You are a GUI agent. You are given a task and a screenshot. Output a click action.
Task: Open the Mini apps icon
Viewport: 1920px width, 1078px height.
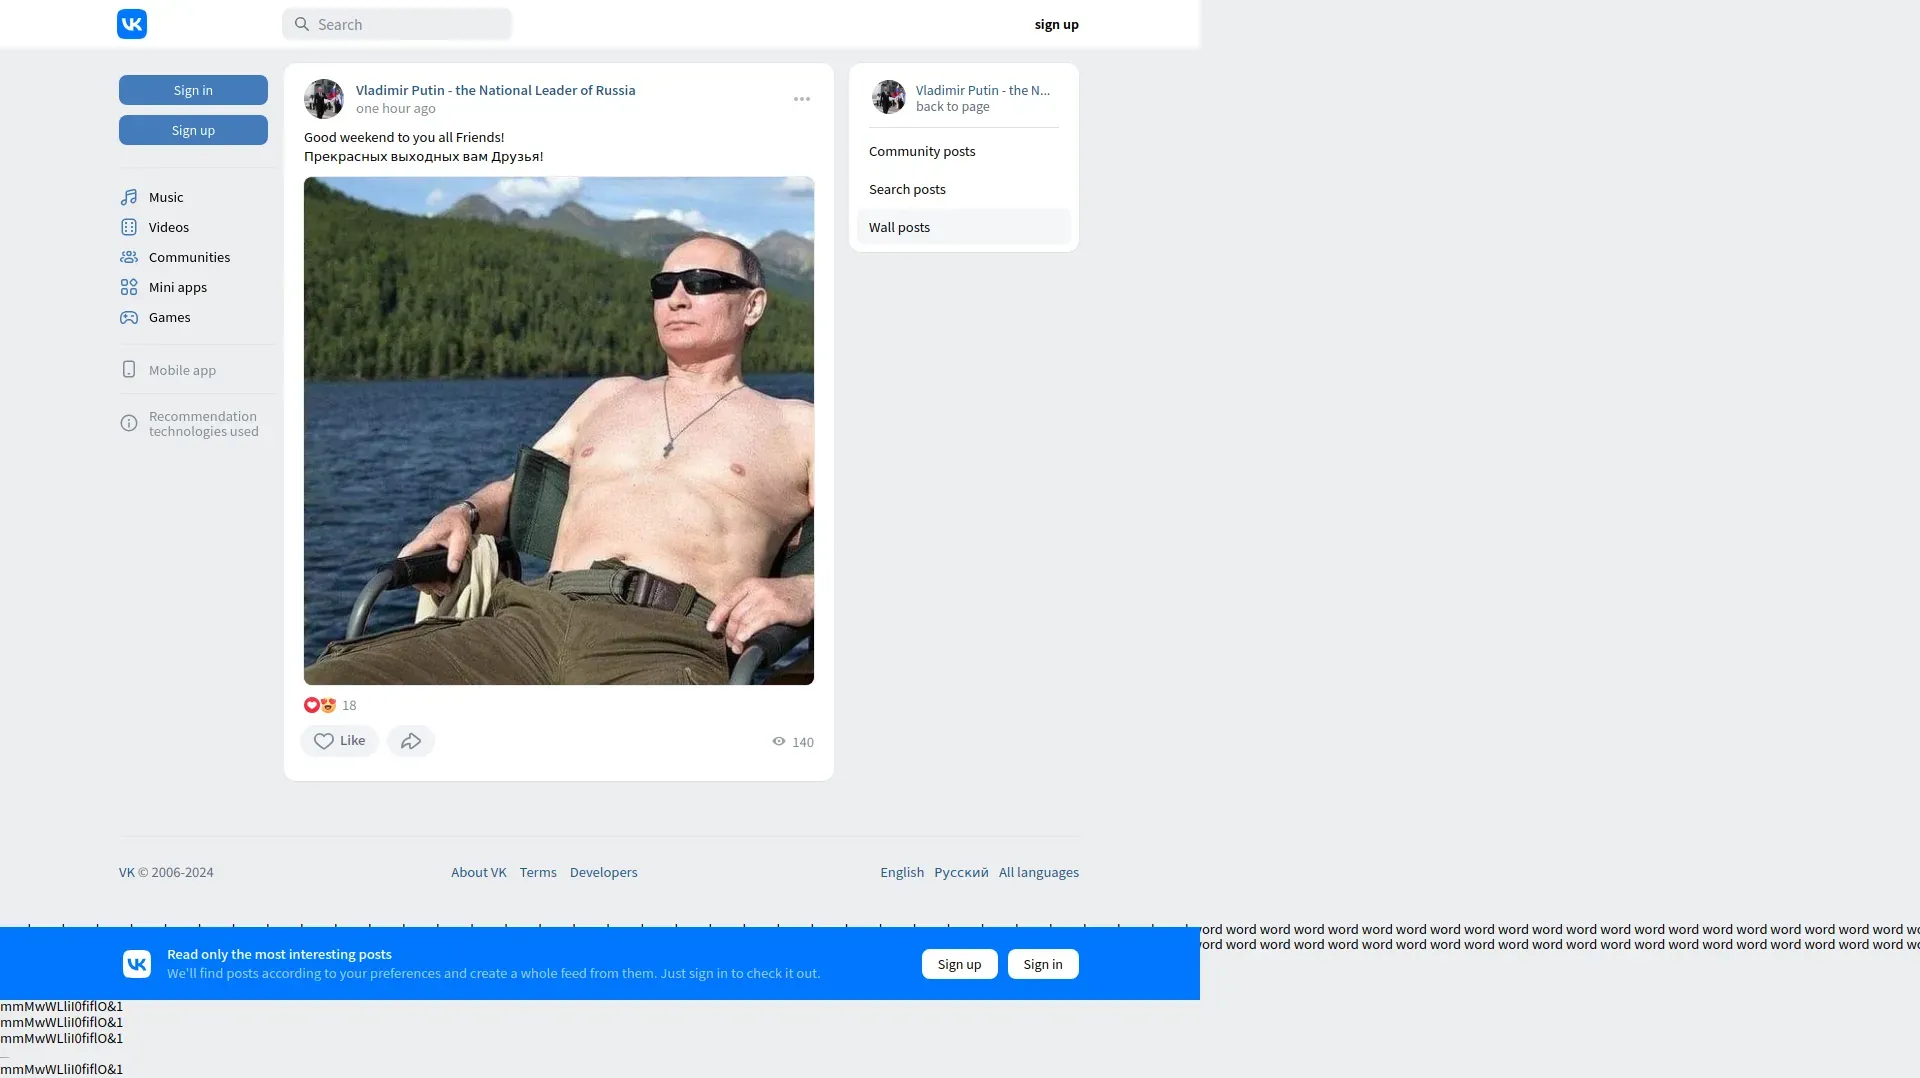129,287
